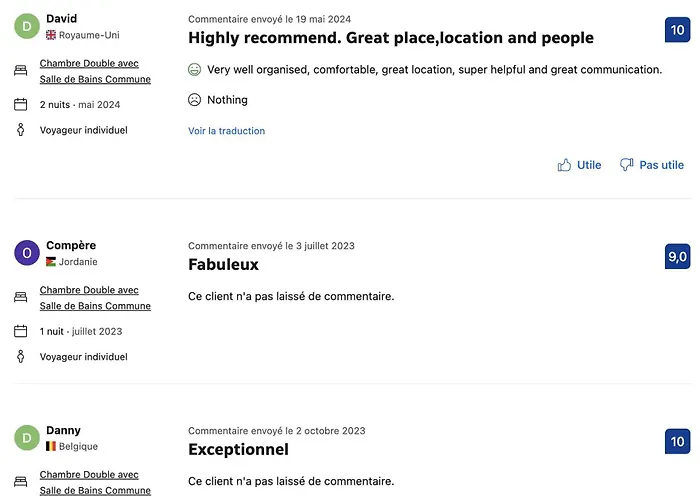Click the Jordan flag next to Jordanie
700x500 pixels.
[51, 262]
